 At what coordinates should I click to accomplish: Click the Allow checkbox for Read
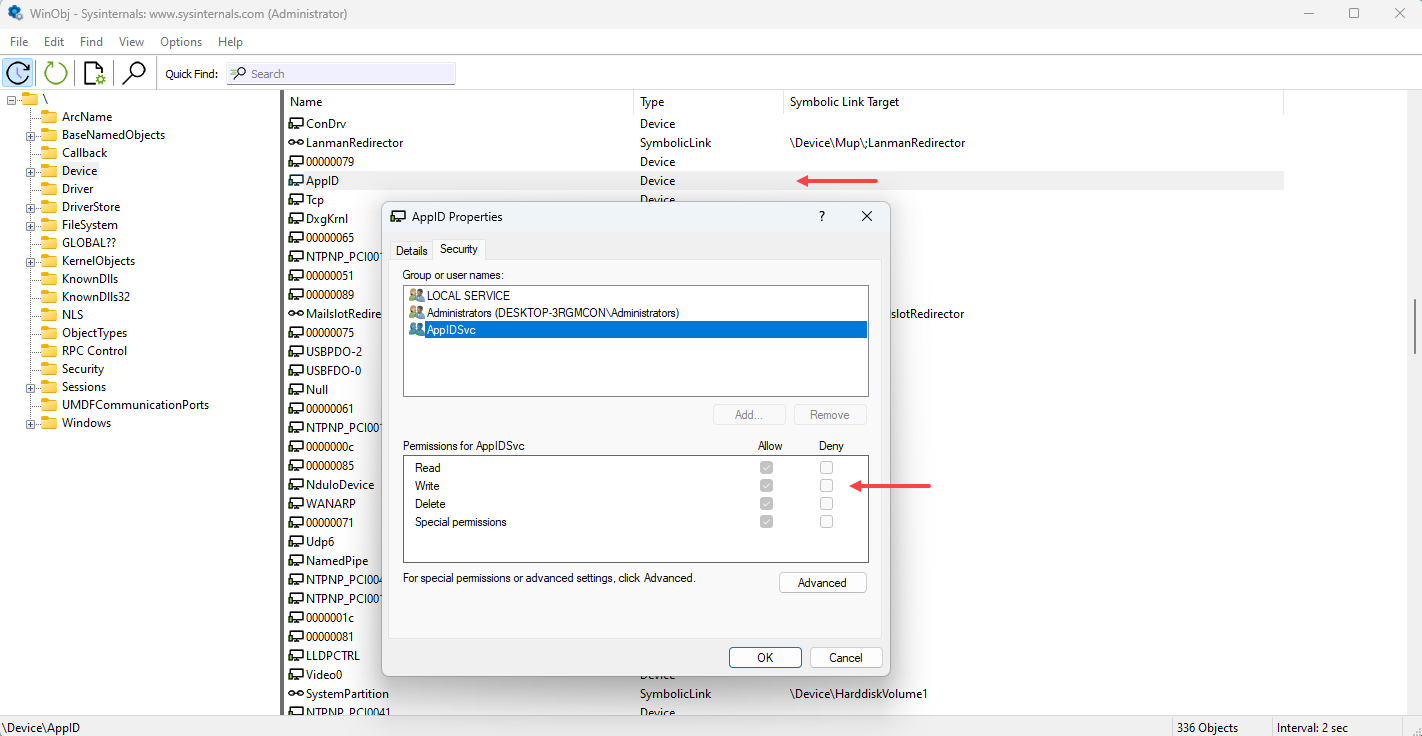pos(766,468)
